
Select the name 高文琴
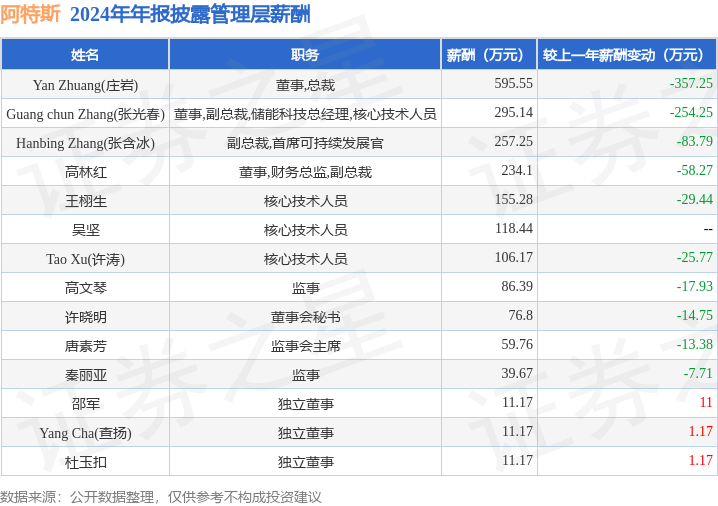point(86,288)
